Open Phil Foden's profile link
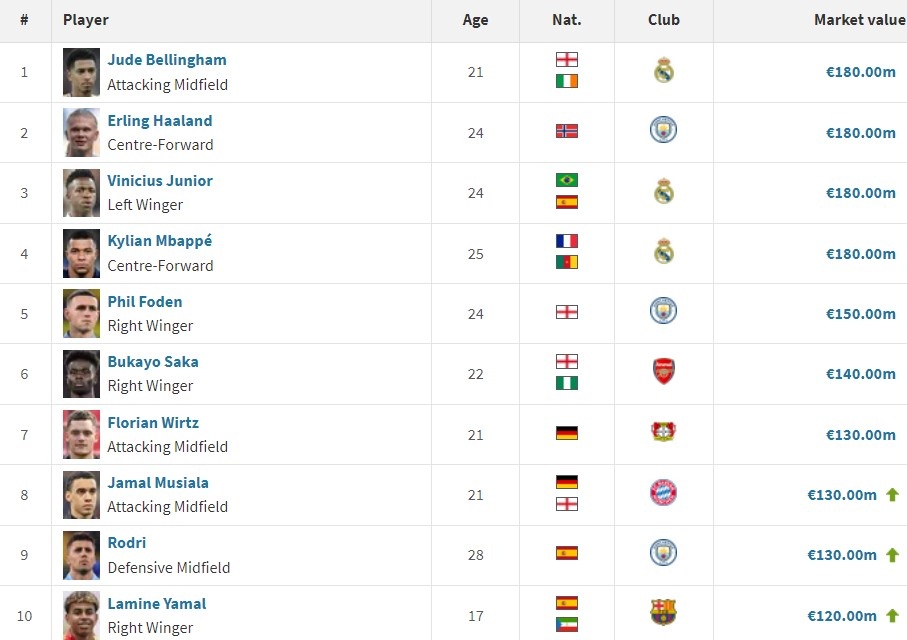 [145, 301]
